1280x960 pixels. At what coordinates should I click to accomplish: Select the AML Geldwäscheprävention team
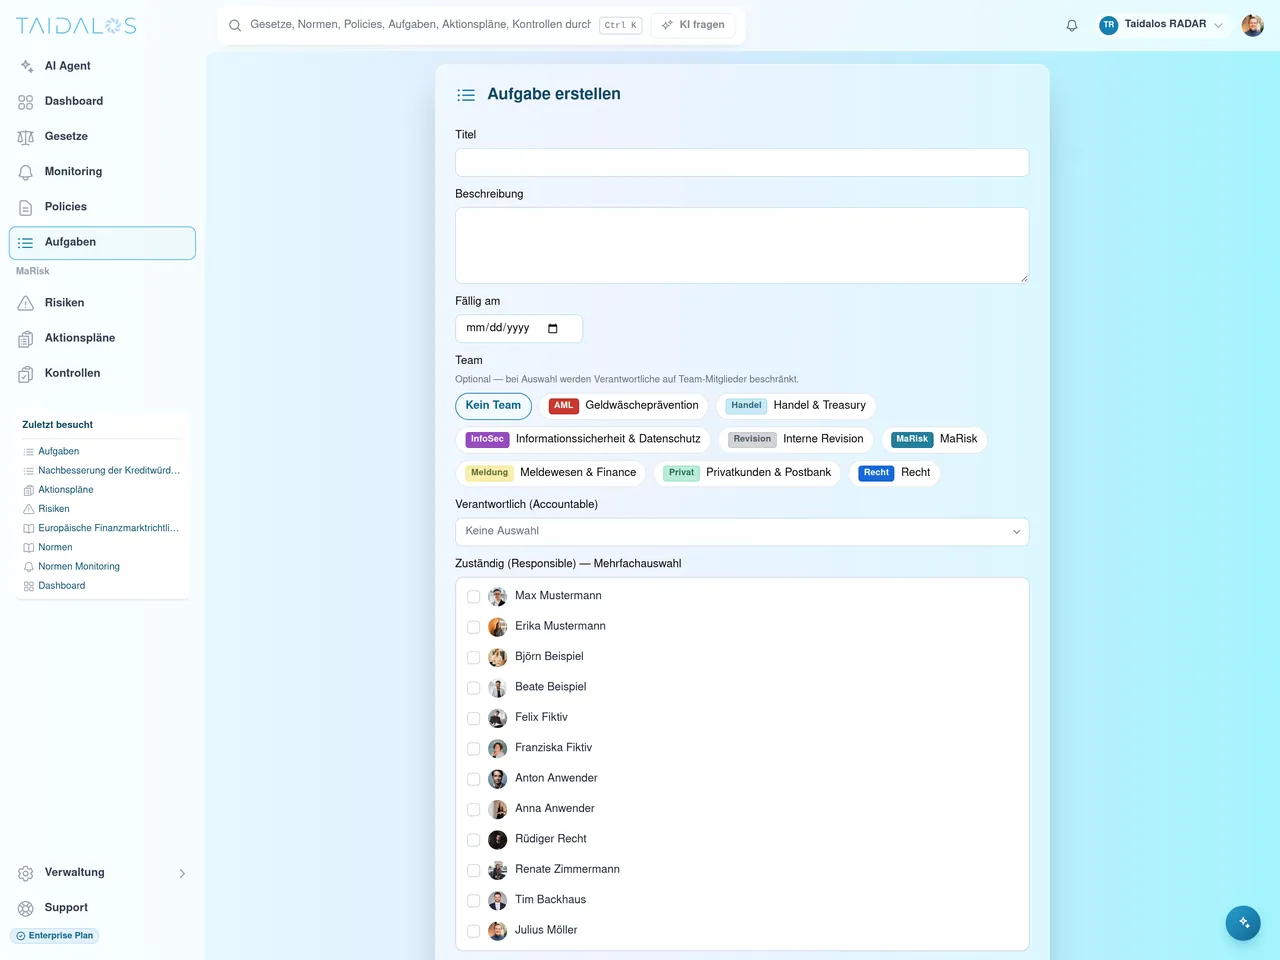coord(624,406)
